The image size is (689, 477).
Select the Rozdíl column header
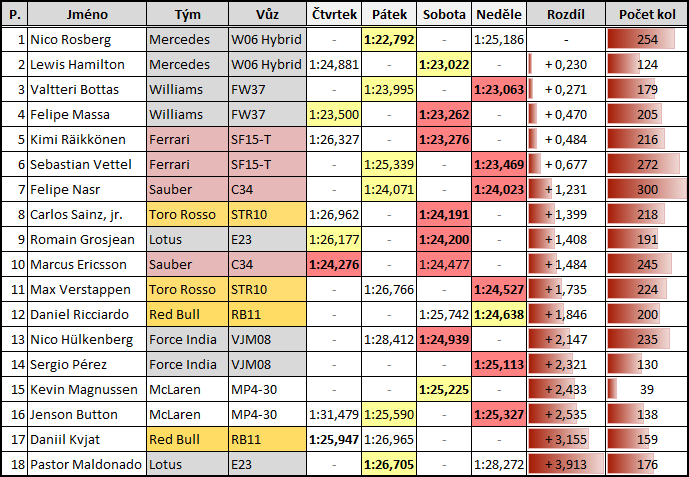565,15
